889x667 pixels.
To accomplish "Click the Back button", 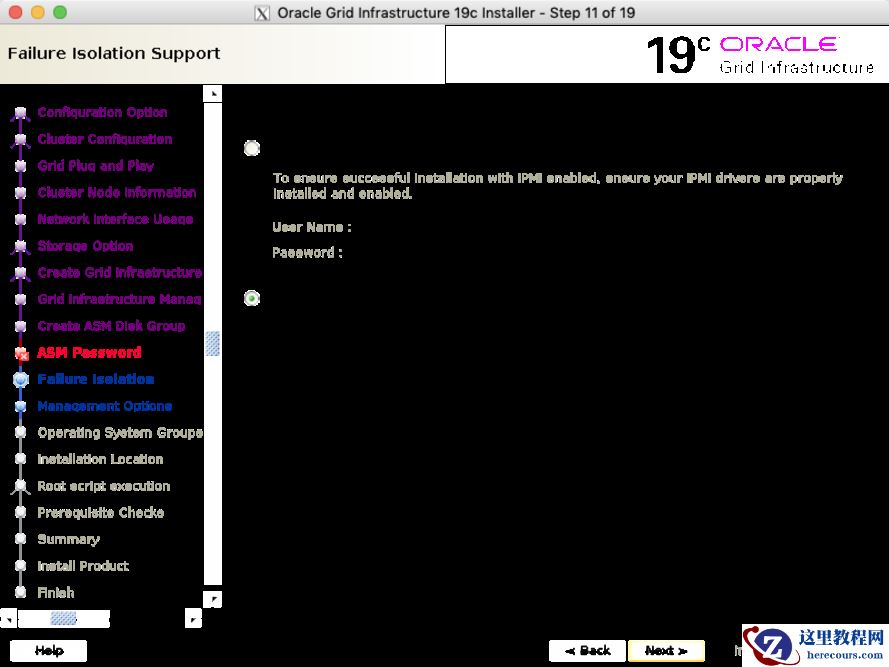I will click(x=587, y=651).
